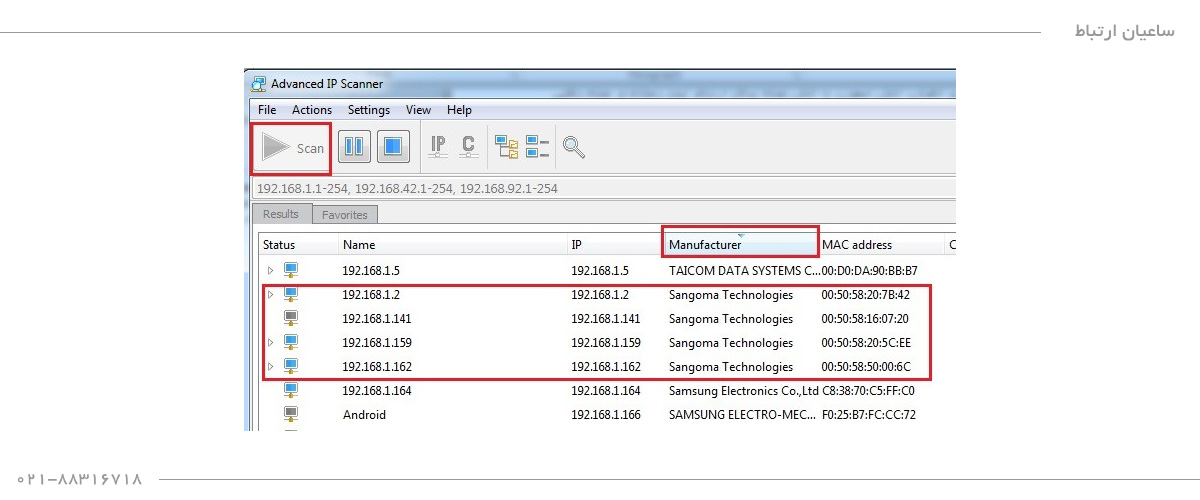The height and width of the screenshot is (500, 1200).
Task: Open the Settings menu
Action: tap(369, 110)
